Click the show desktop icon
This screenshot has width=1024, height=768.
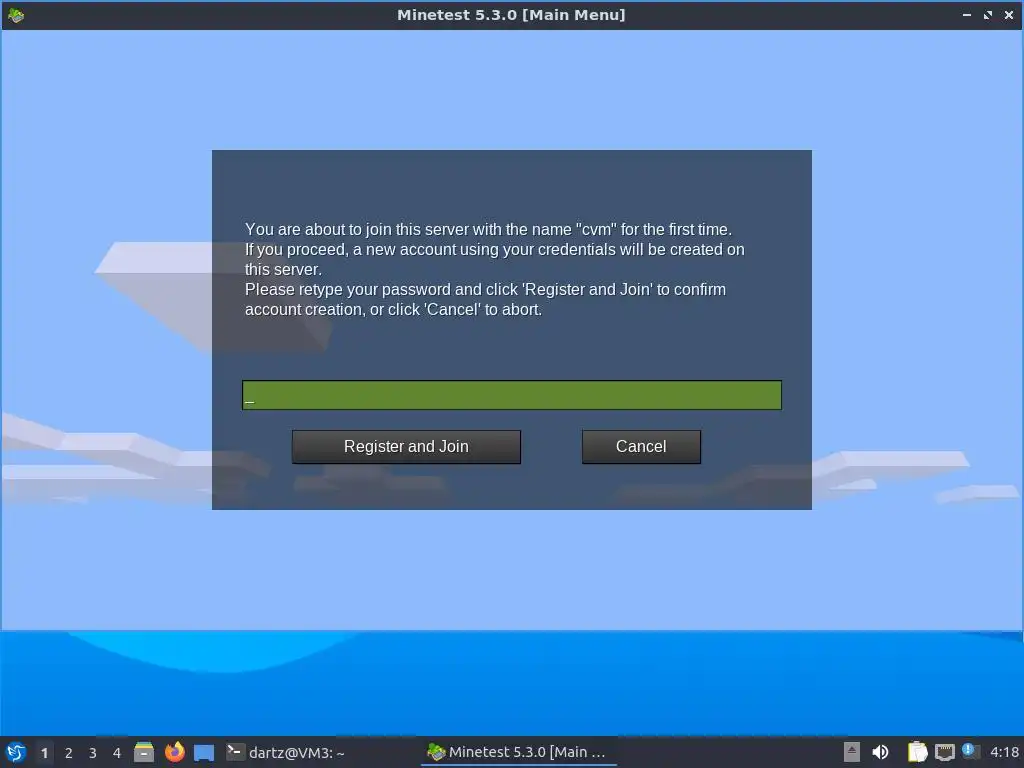click(204, 753)
